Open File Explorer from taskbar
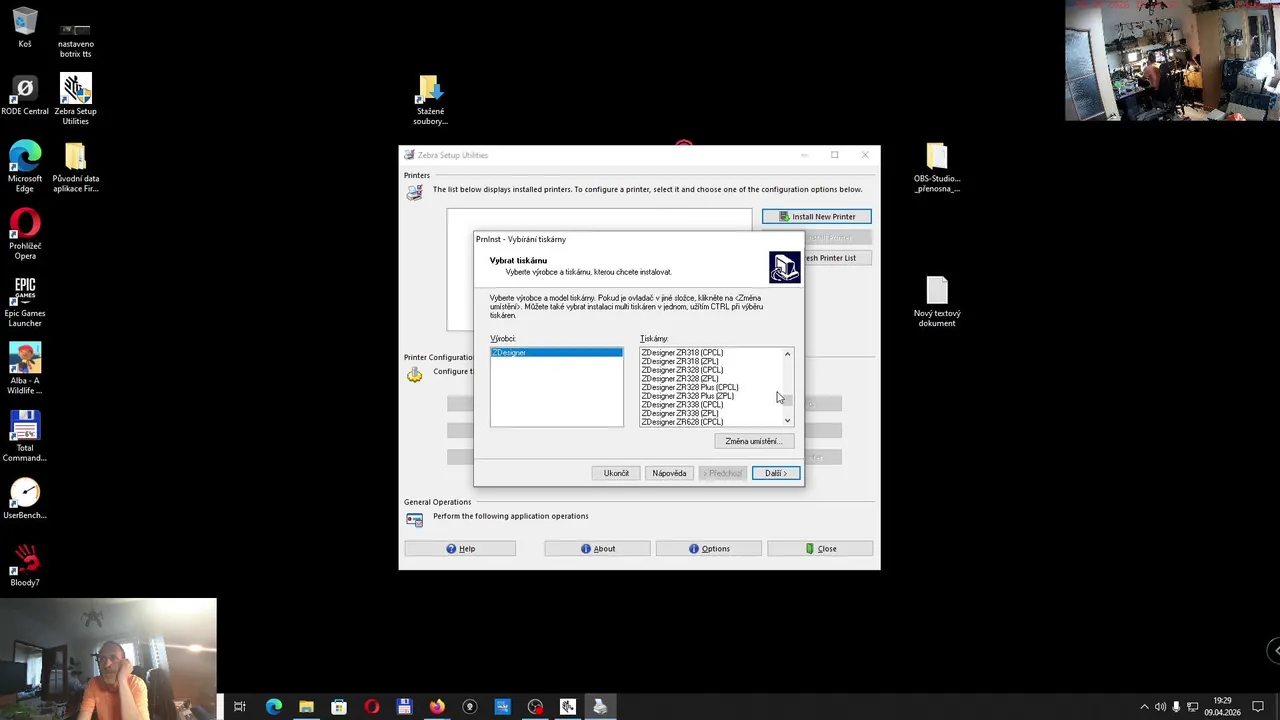 306,707
